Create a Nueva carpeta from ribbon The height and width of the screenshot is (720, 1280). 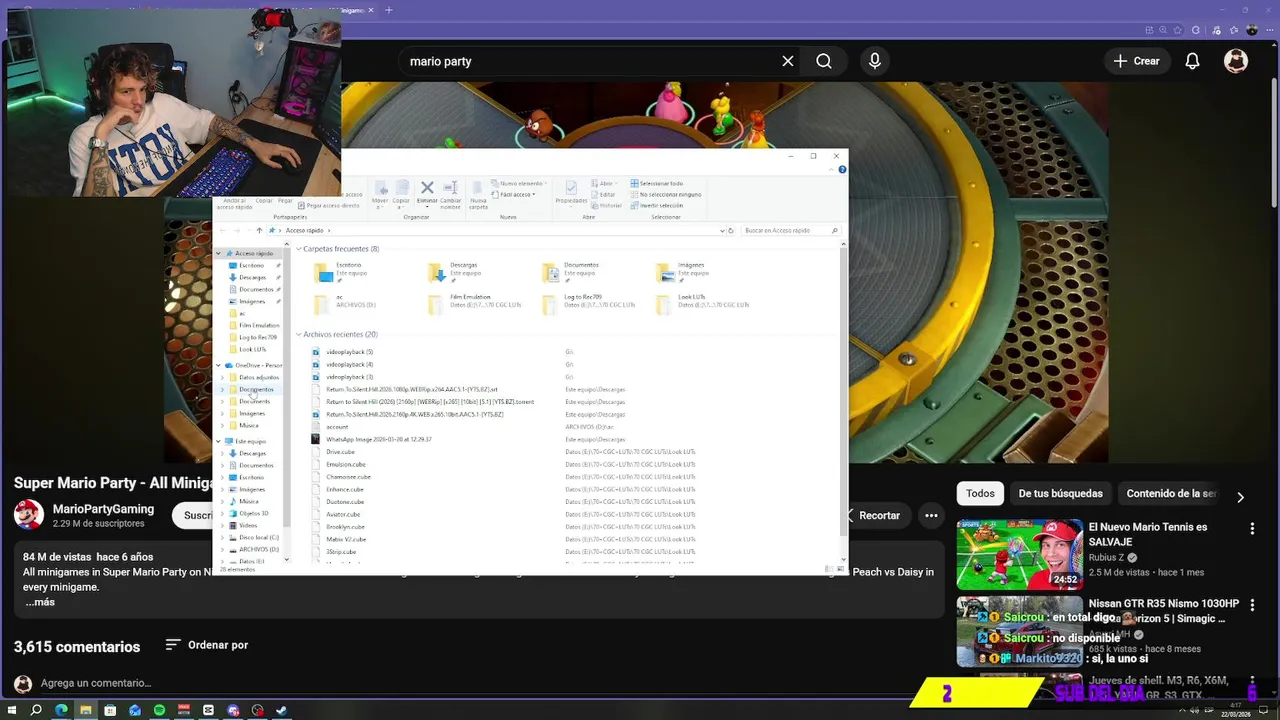[x=478, y=194]
